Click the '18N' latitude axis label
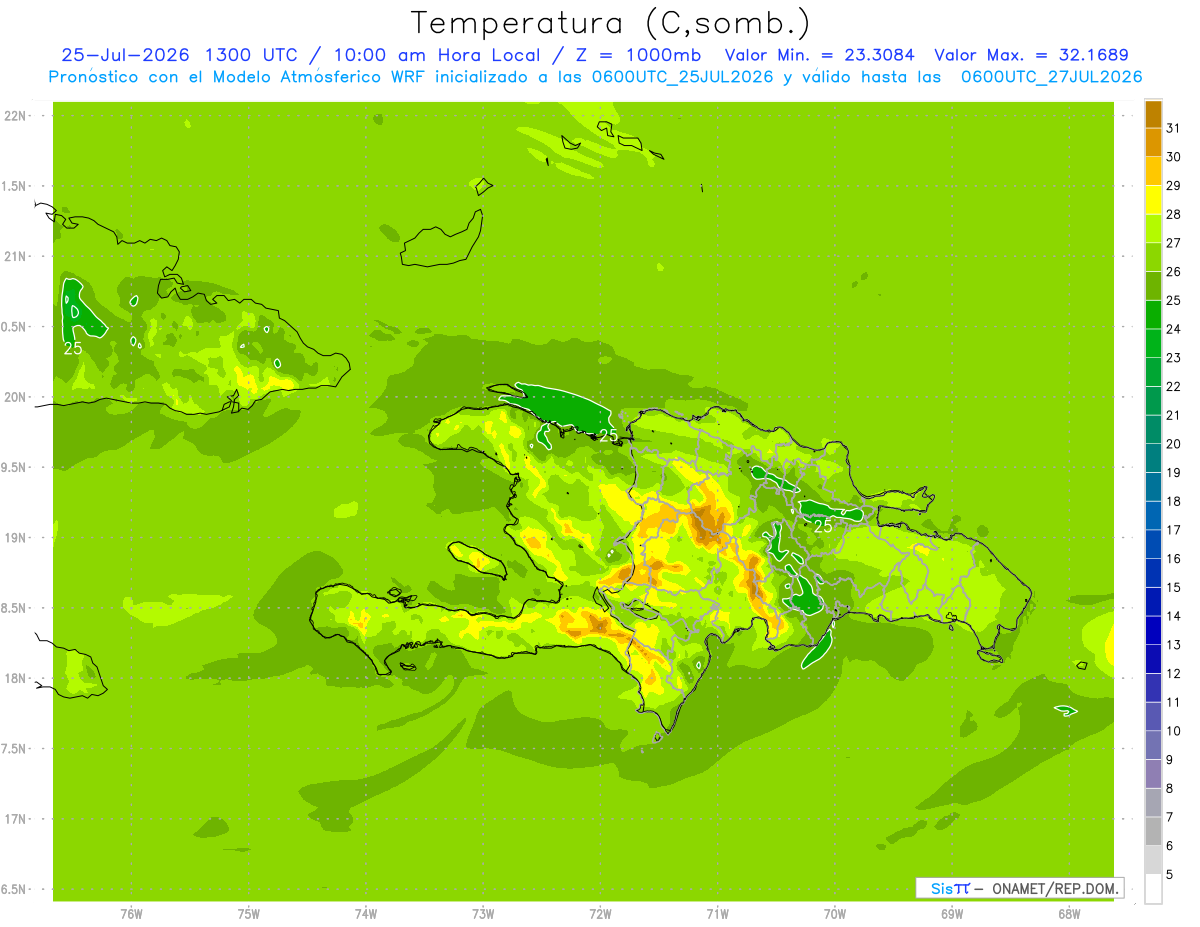 (x=14, y=678)
